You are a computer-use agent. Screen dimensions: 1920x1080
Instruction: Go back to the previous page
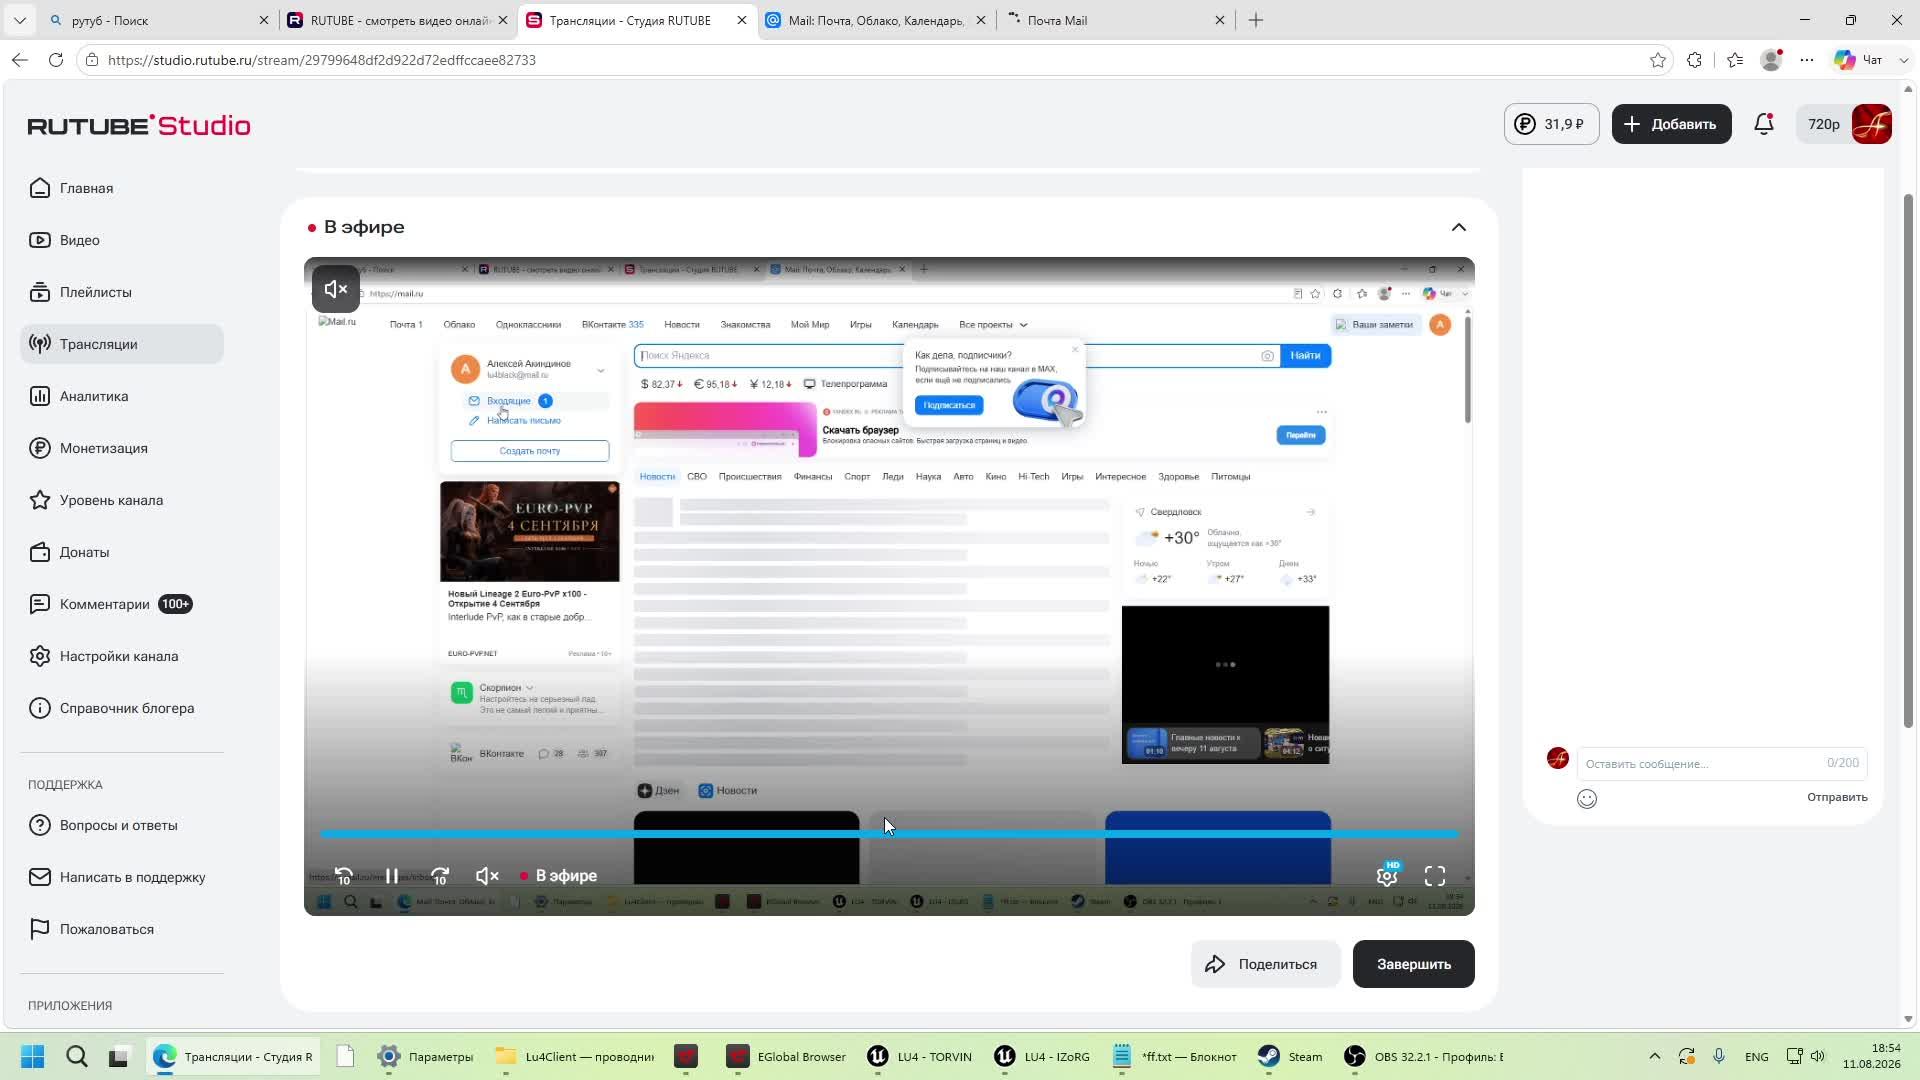click(x=20, y=60)
